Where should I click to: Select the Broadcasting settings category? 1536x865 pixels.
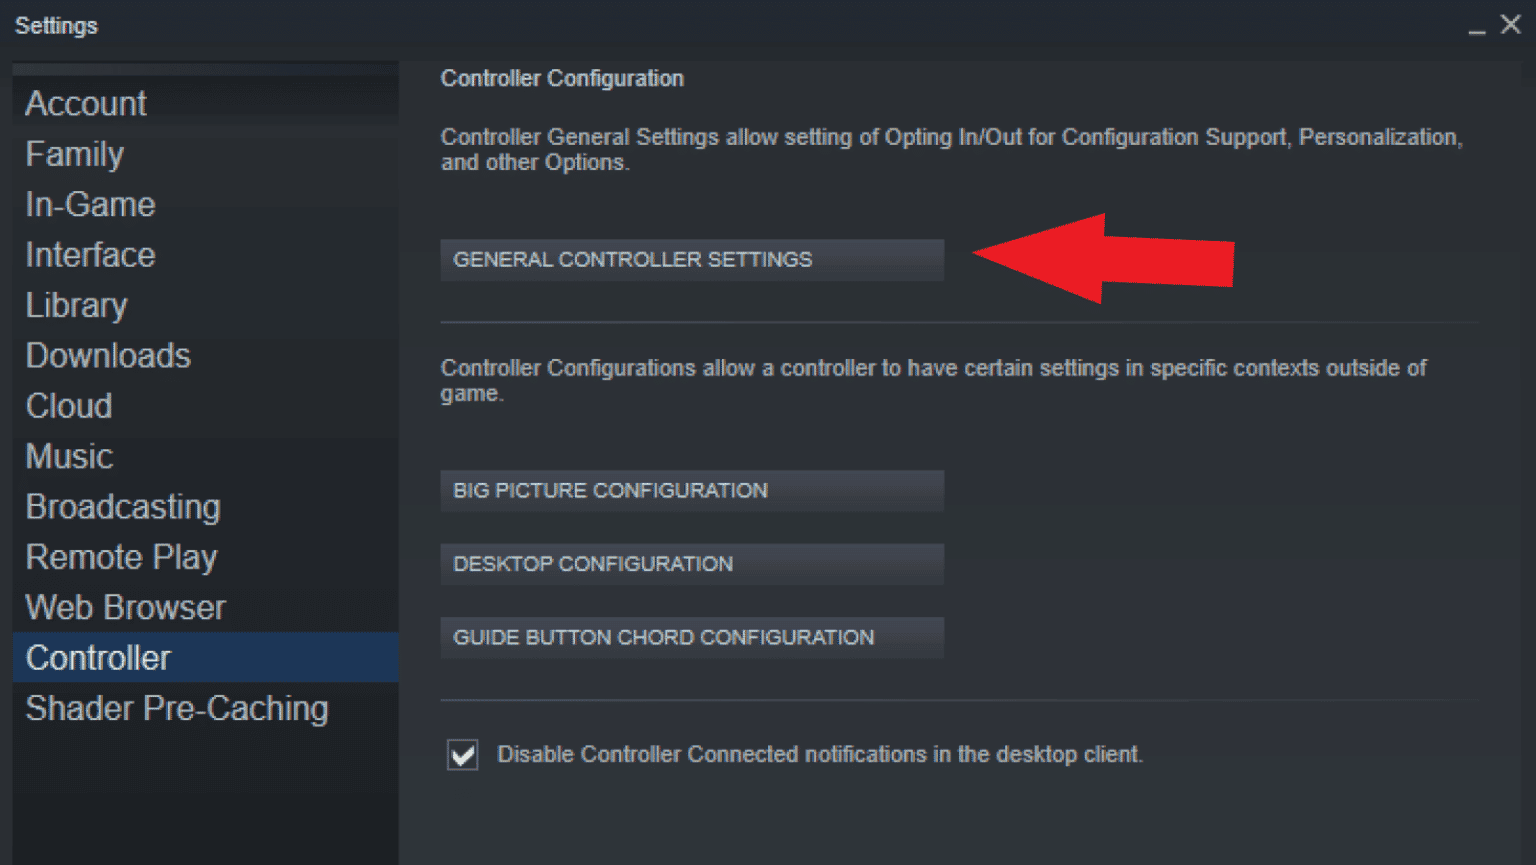(123, 507)
